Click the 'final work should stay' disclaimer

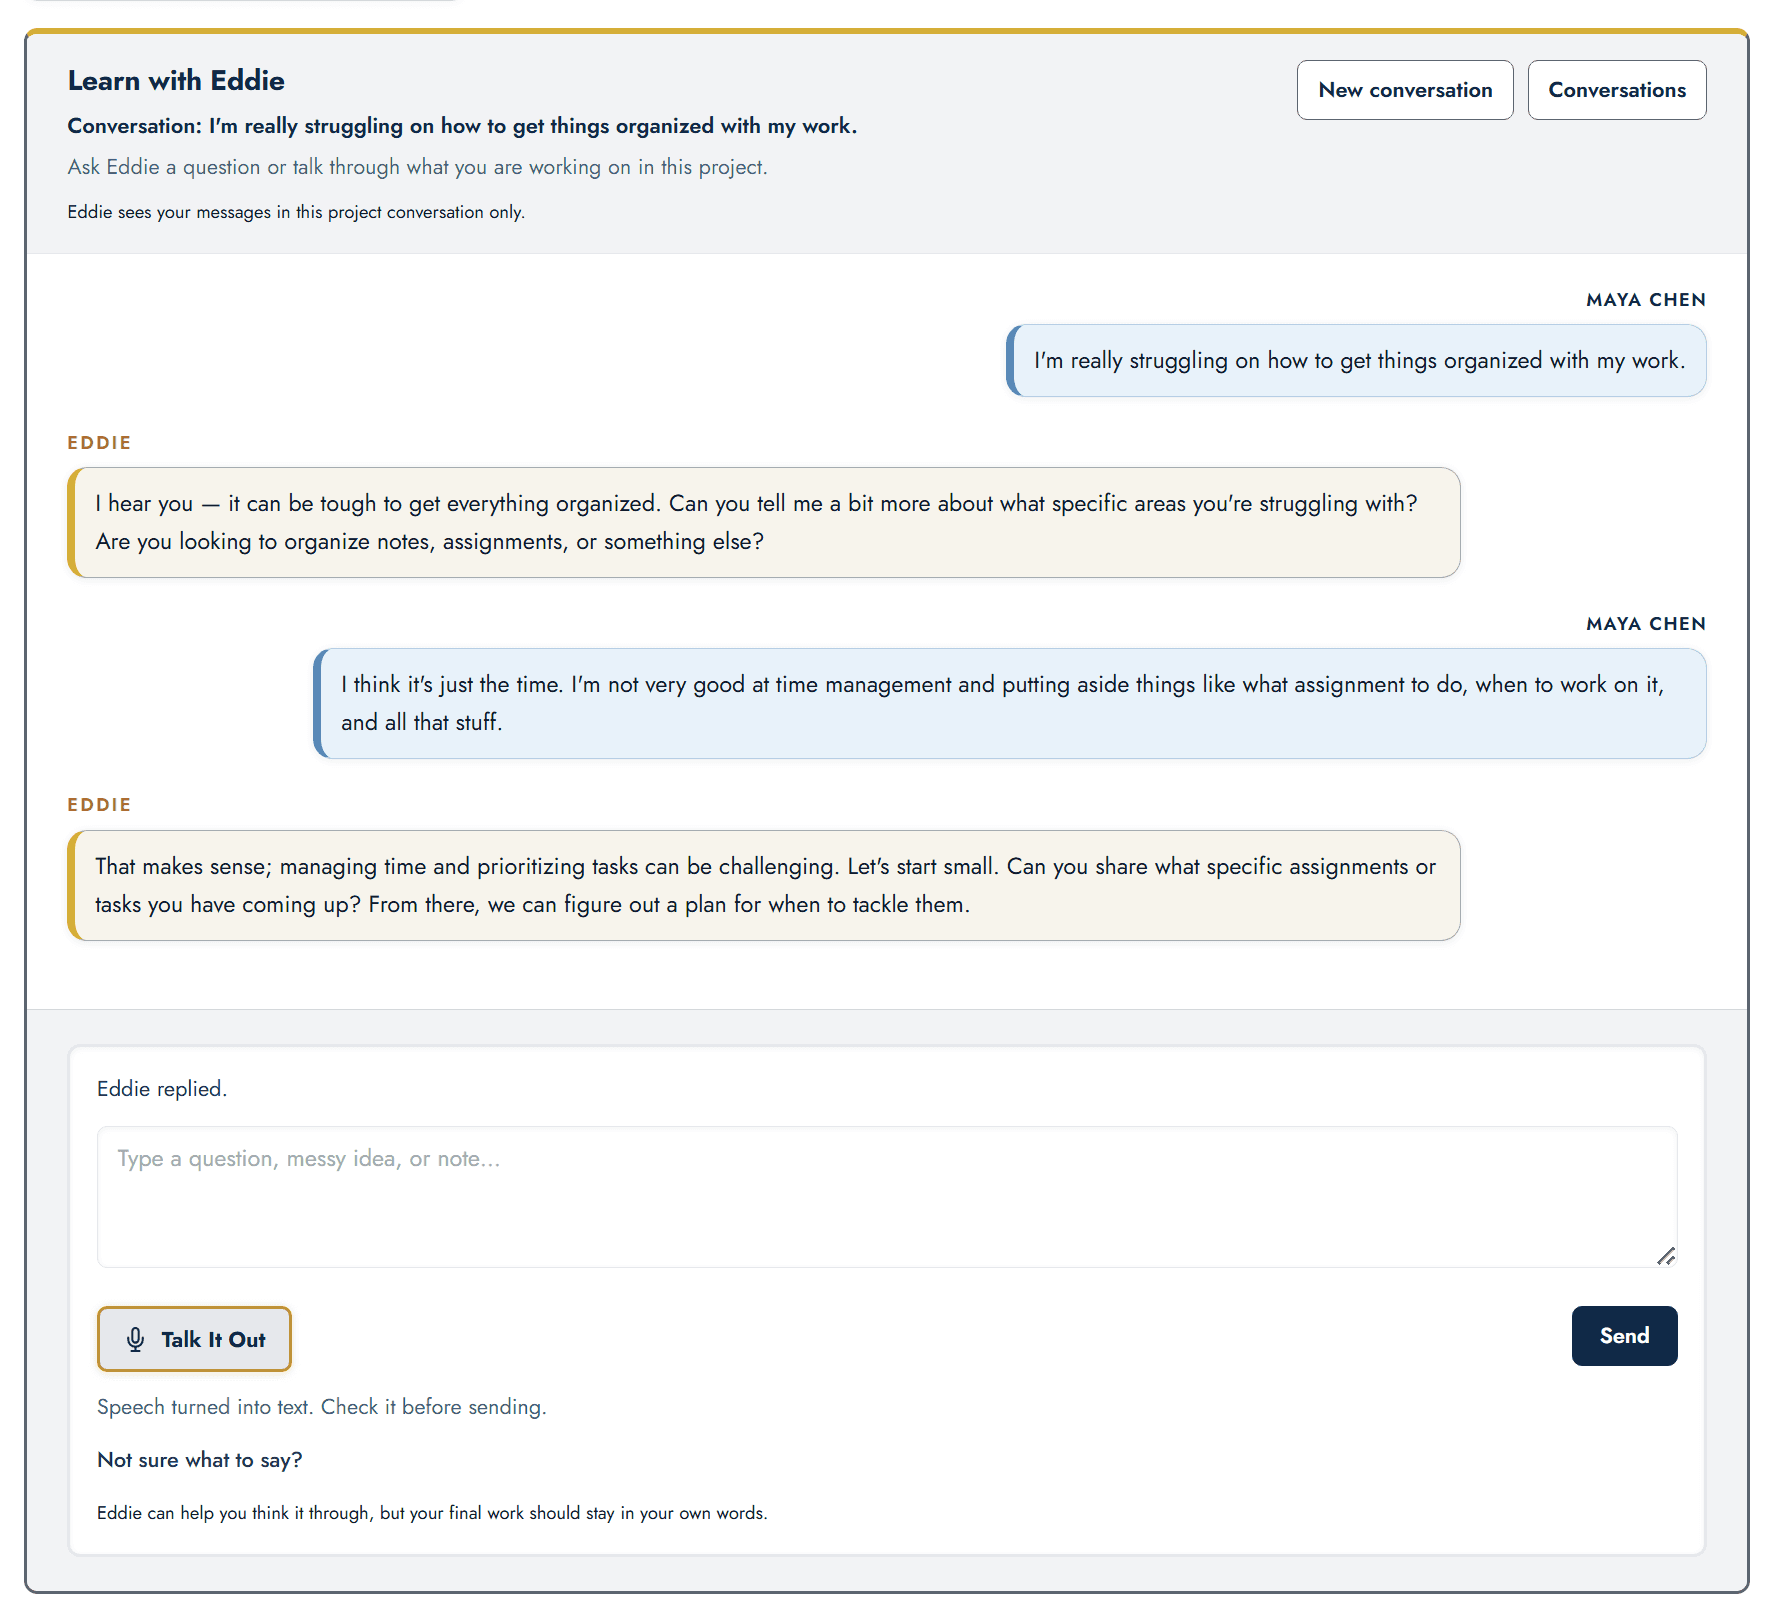[x=432, y=1513]
